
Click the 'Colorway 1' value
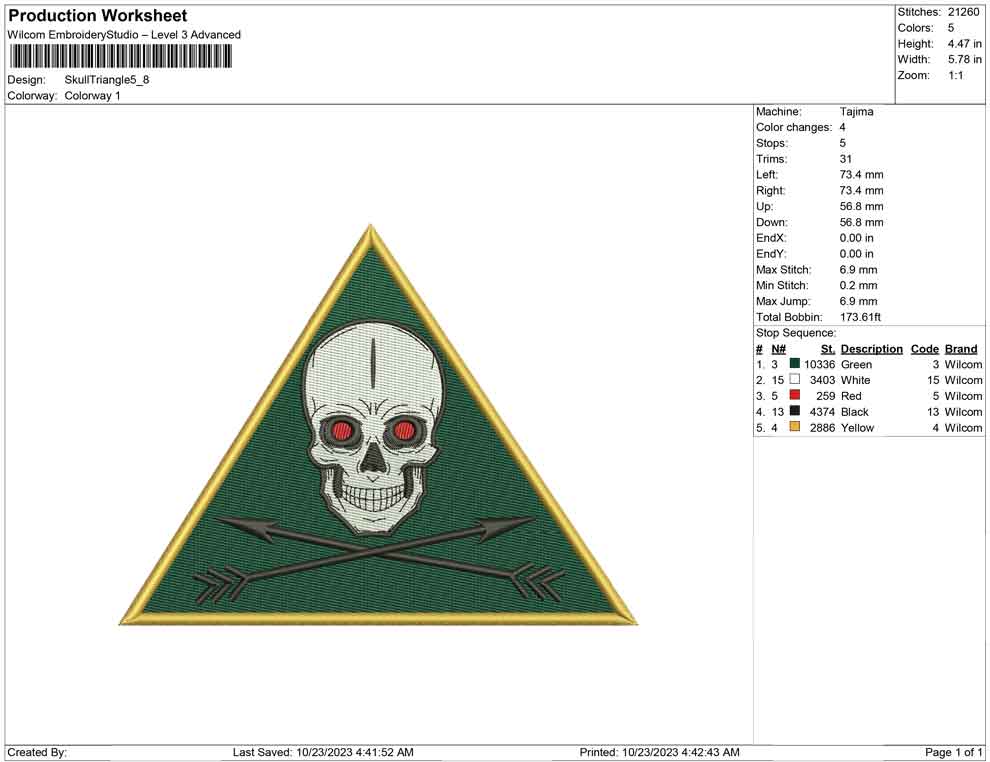(x=92, y=96)
